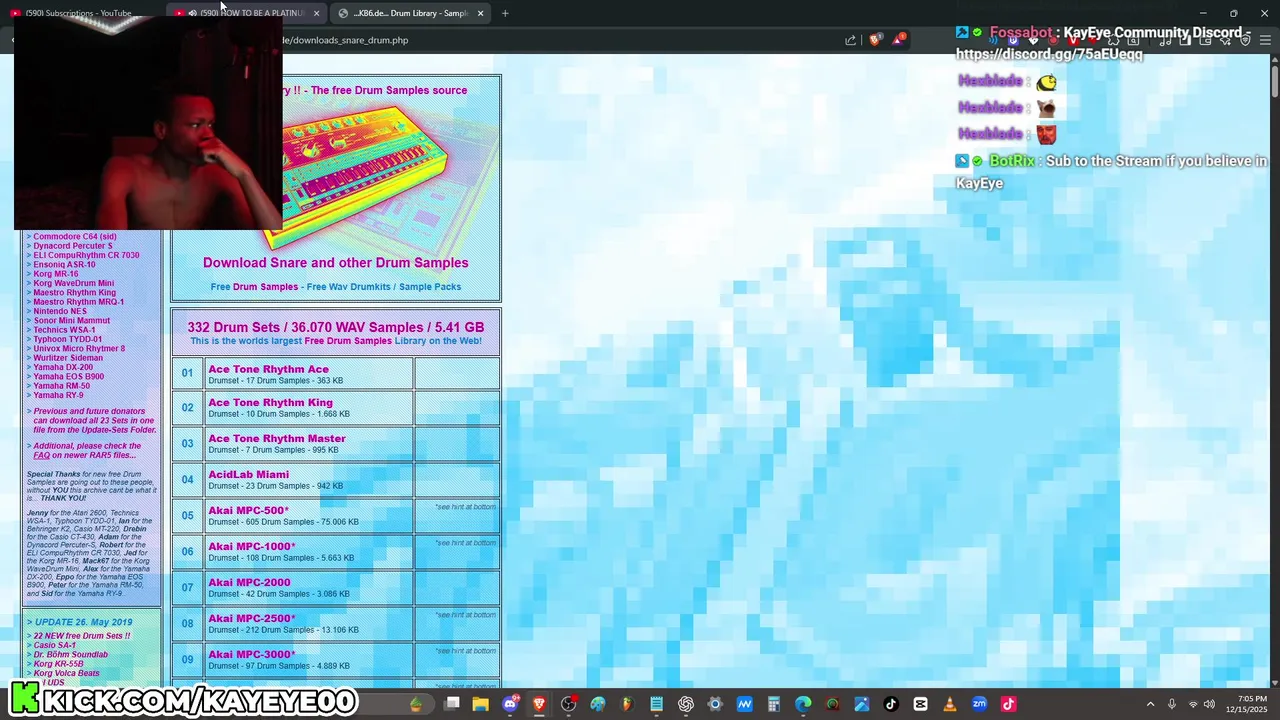Open Akai MPC-2500 drumset link

252,618
